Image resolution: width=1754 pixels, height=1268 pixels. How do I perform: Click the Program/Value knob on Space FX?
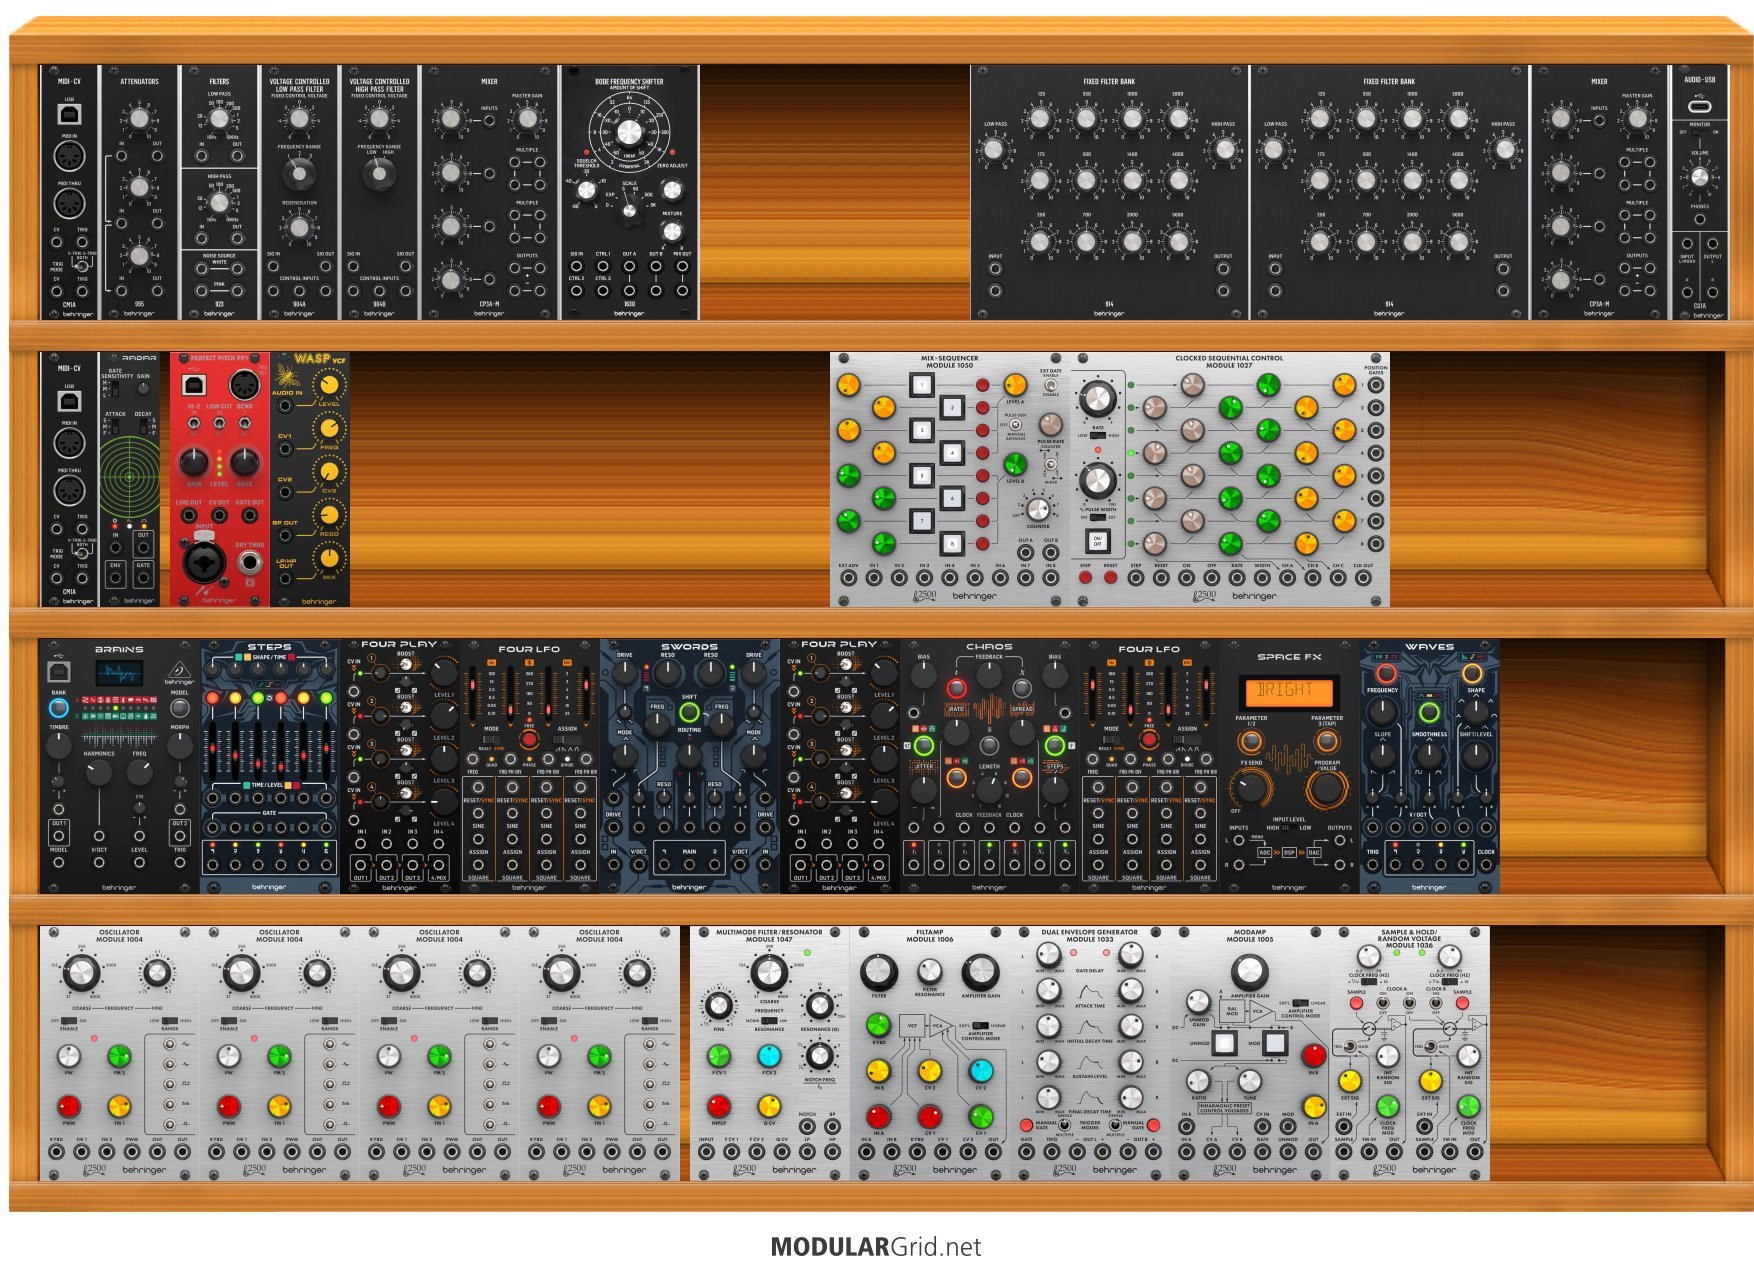1327,789
